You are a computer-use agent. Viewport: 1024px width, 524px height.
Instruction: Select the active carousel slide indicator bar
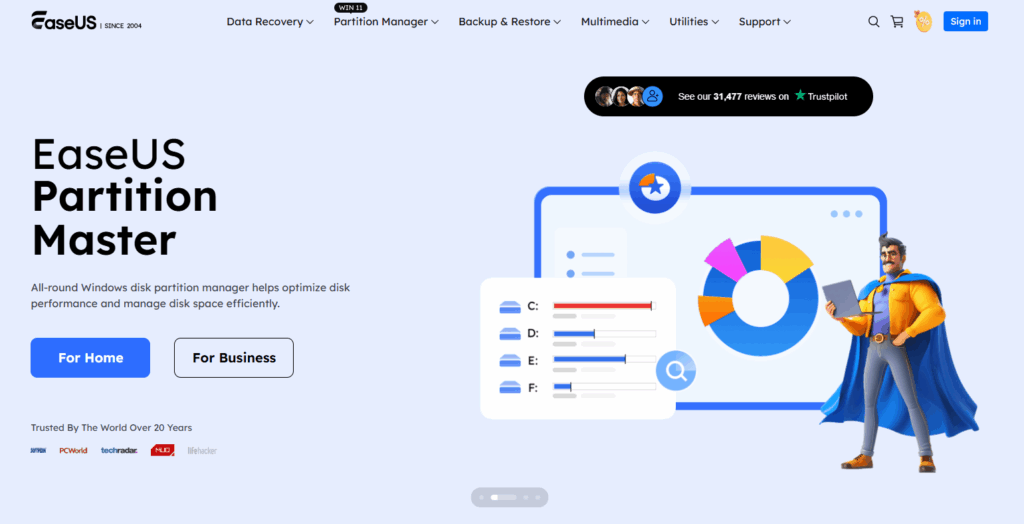click(x=504, y=497)
